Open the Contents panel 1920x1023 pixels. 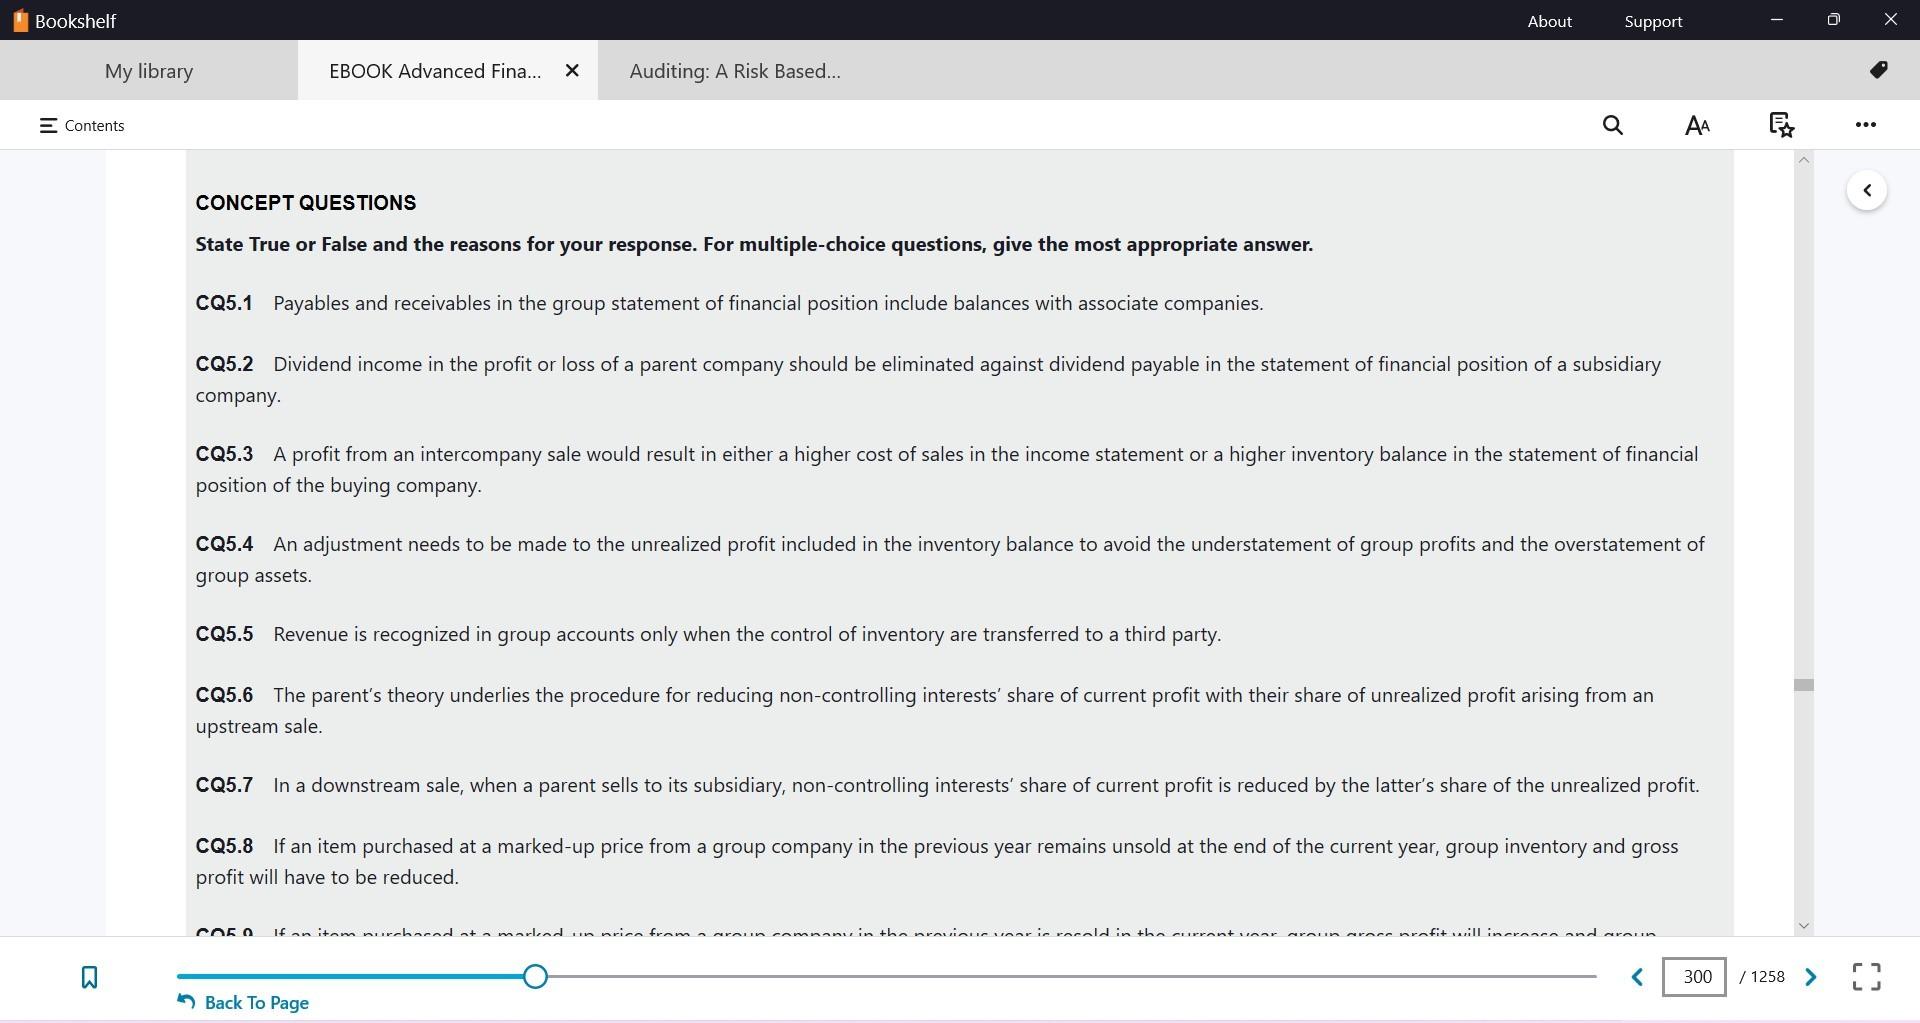pyautogui.click(x=80, y=125)
